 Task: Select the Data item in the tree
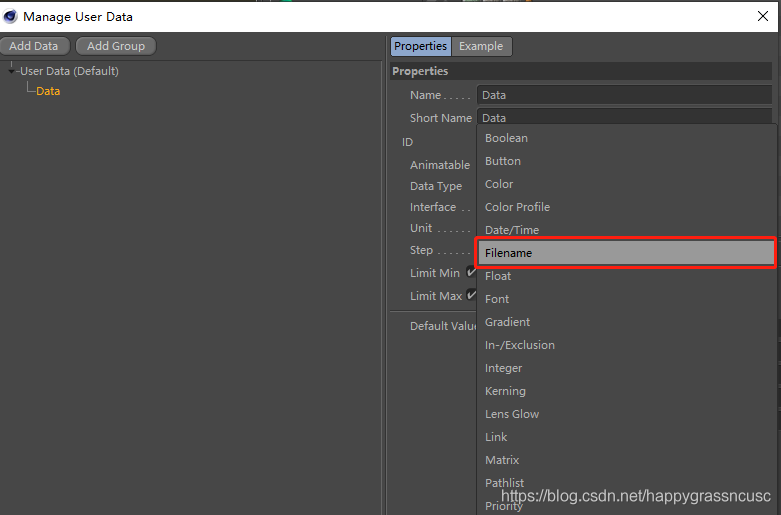pos(48,91)
